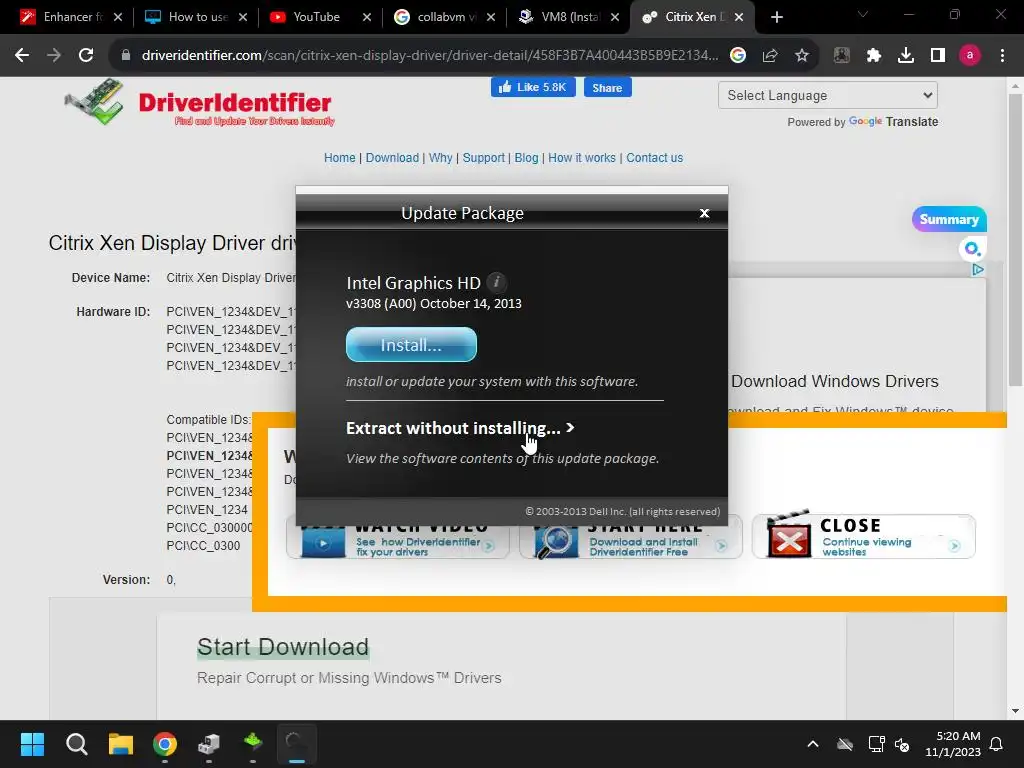Viewport: 1024px width, 768px height.
Task: Click the URL address bar
Action: (x=430, y=56)
